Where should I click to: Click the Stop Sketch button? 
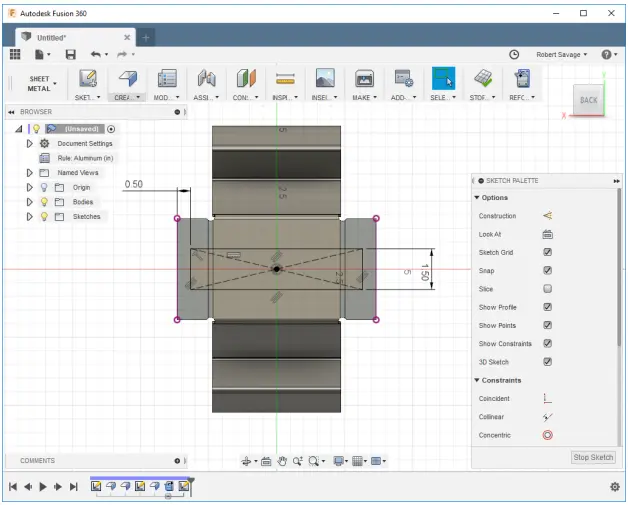coord(593,457)
